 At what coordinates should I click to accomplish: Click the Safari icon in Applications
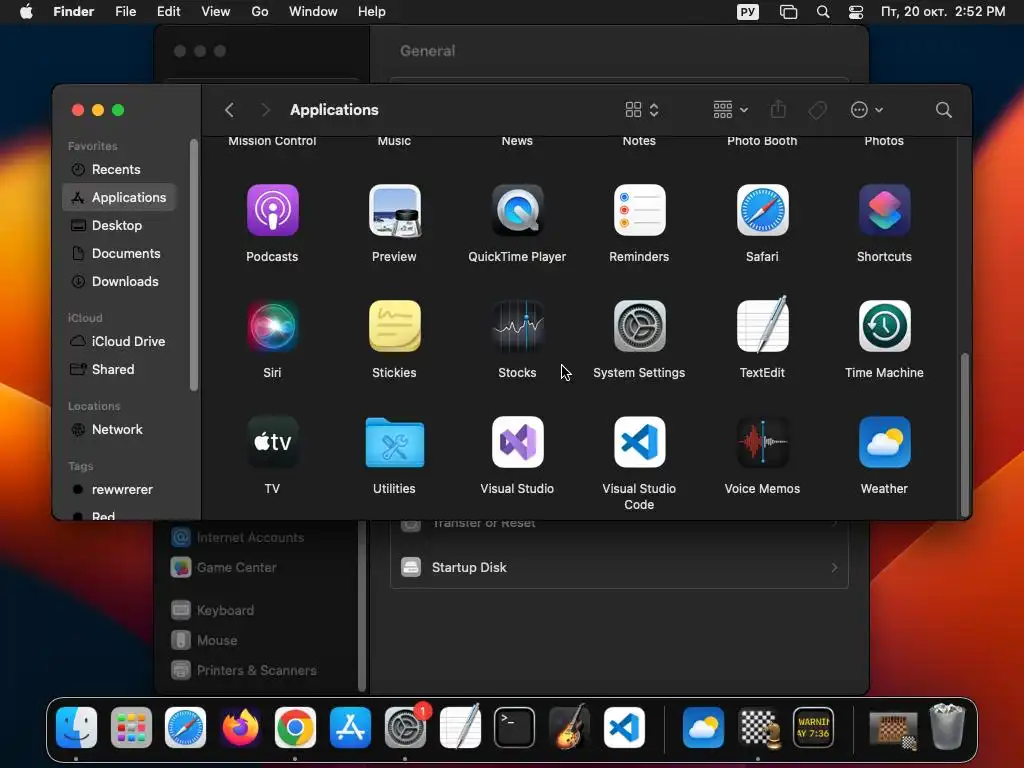point(762,210)
